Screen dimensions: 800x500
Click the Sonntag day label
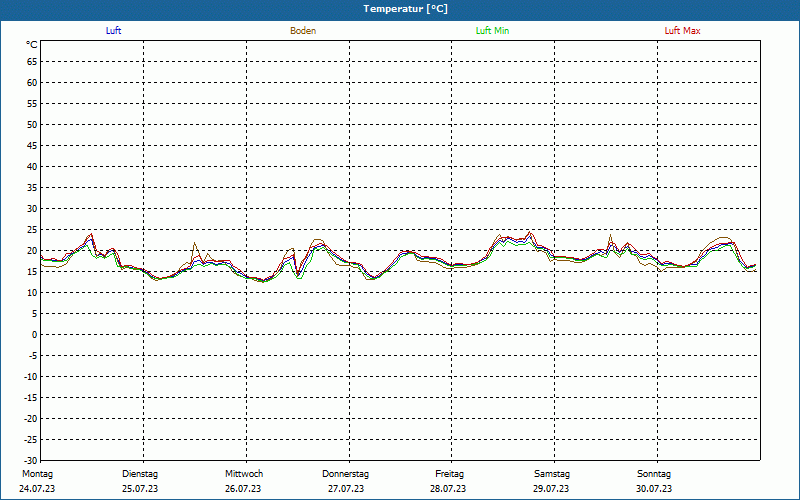[x=654, y=474]
